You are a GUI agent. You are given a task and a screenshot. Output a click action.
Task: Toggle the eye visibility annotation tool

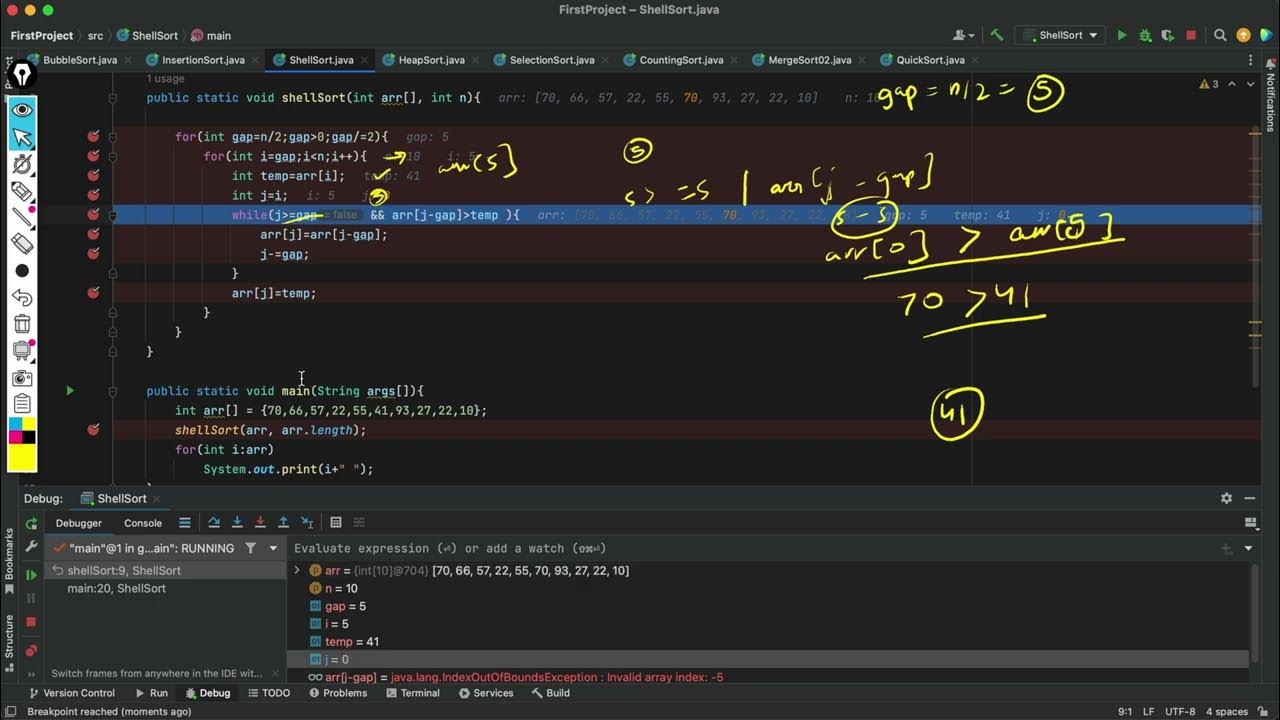22,110
